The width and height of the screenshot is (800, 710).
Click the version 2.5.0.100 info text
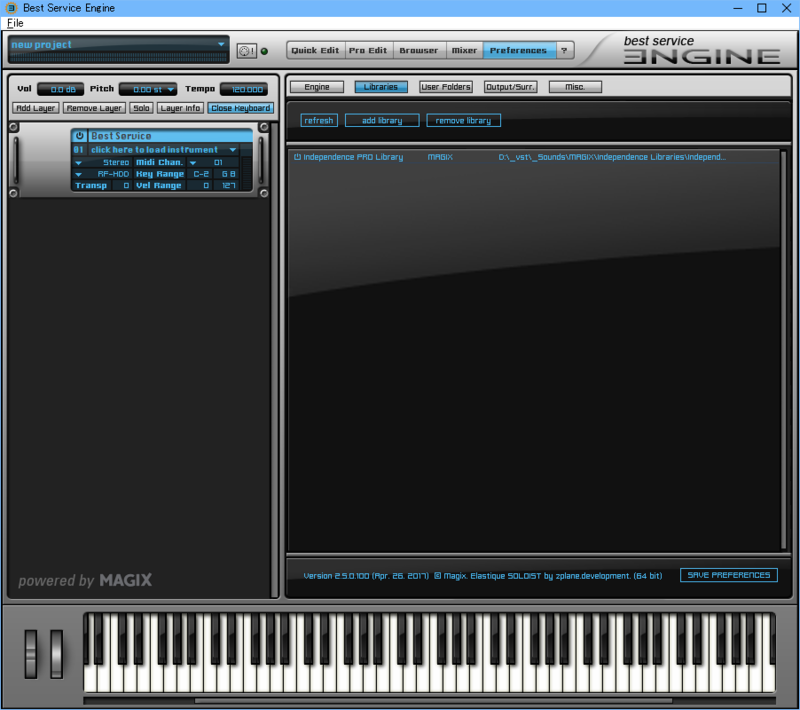click(483, 576)
